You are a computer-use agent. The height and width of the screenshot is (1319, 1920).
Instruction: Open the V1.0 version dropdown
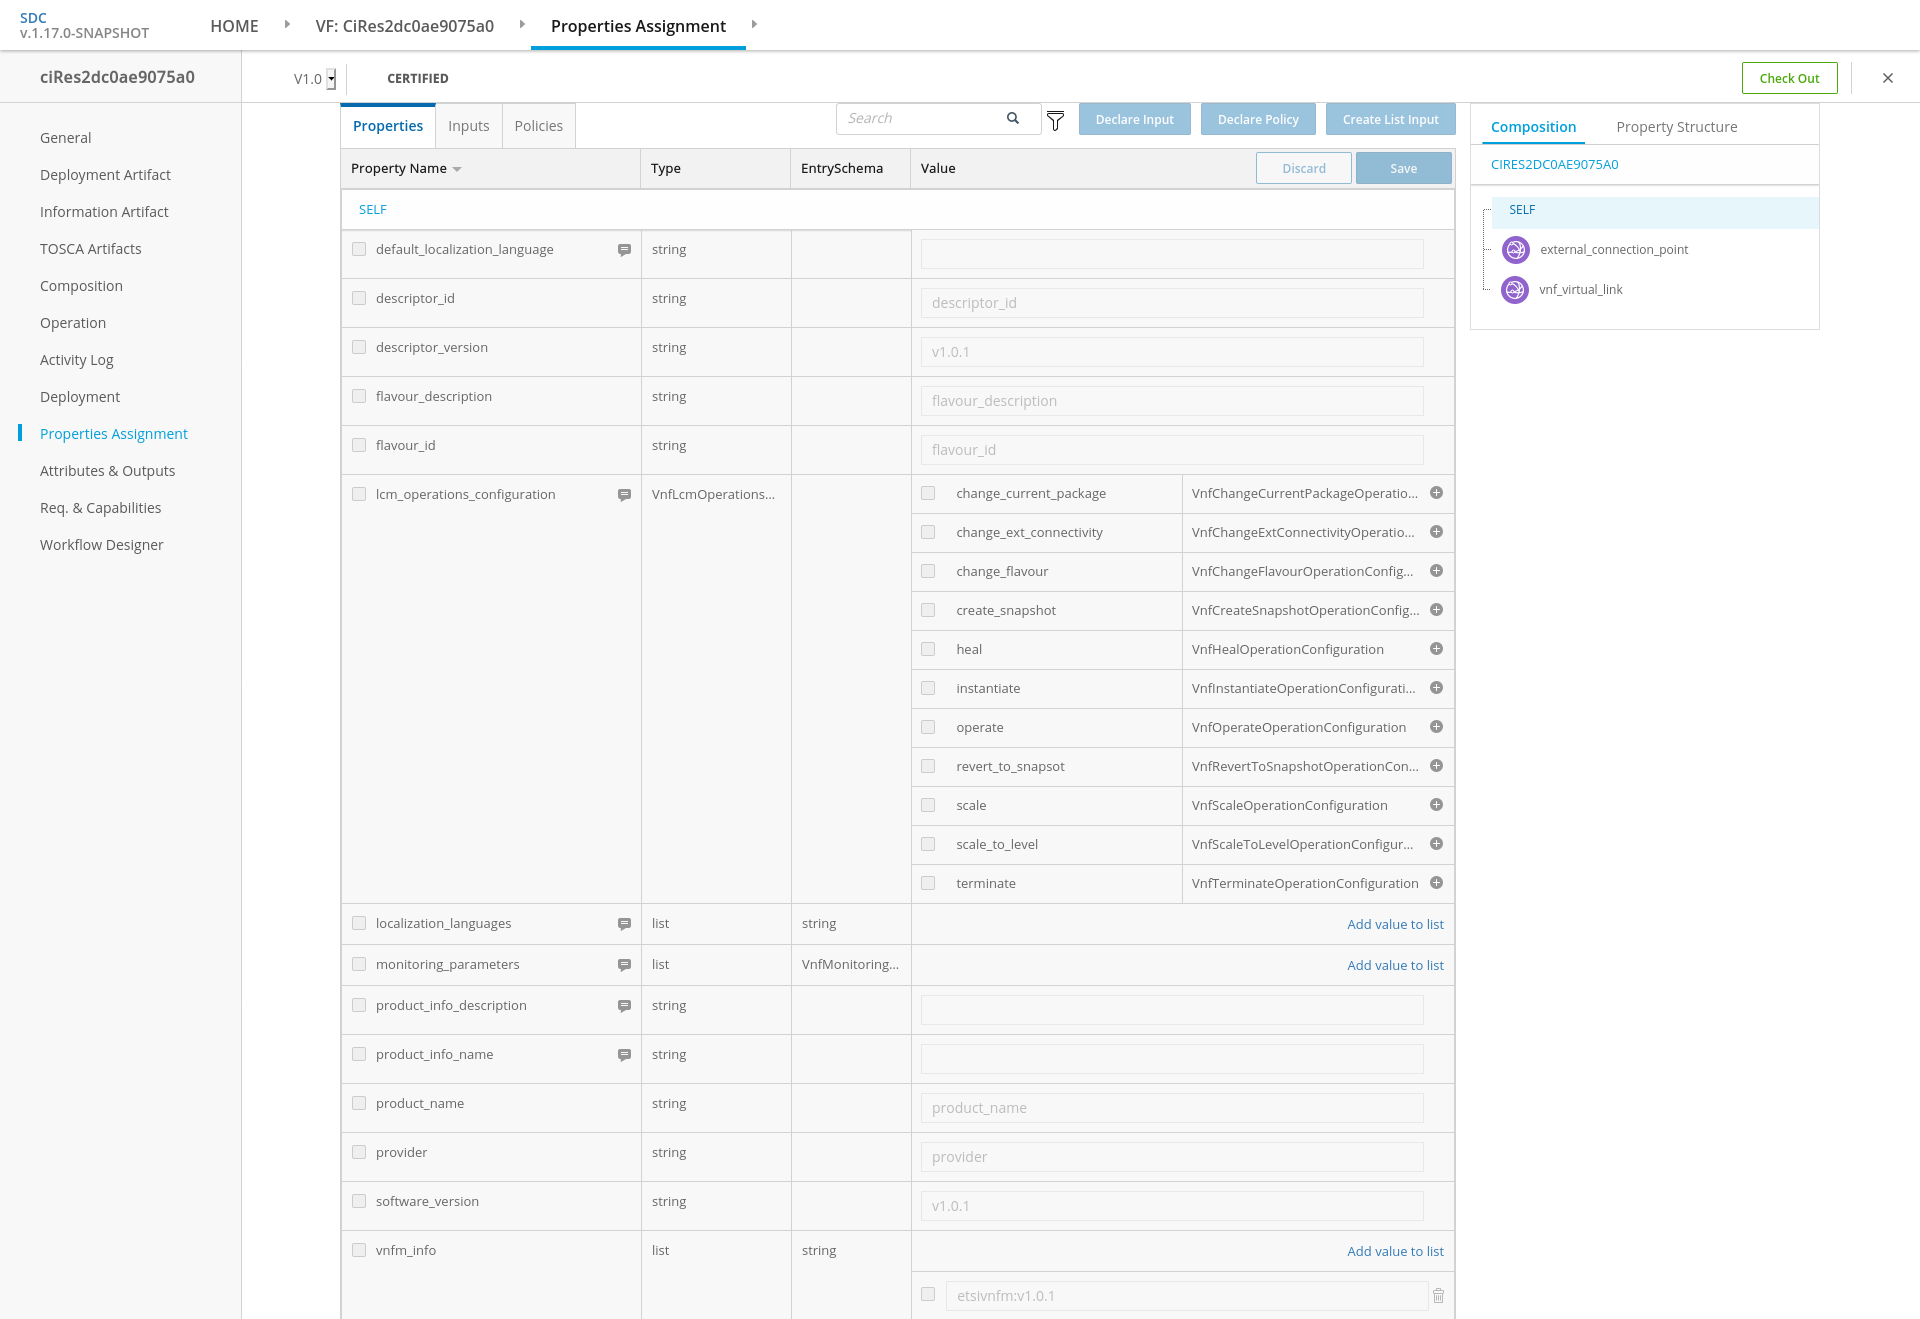[331, 79]
